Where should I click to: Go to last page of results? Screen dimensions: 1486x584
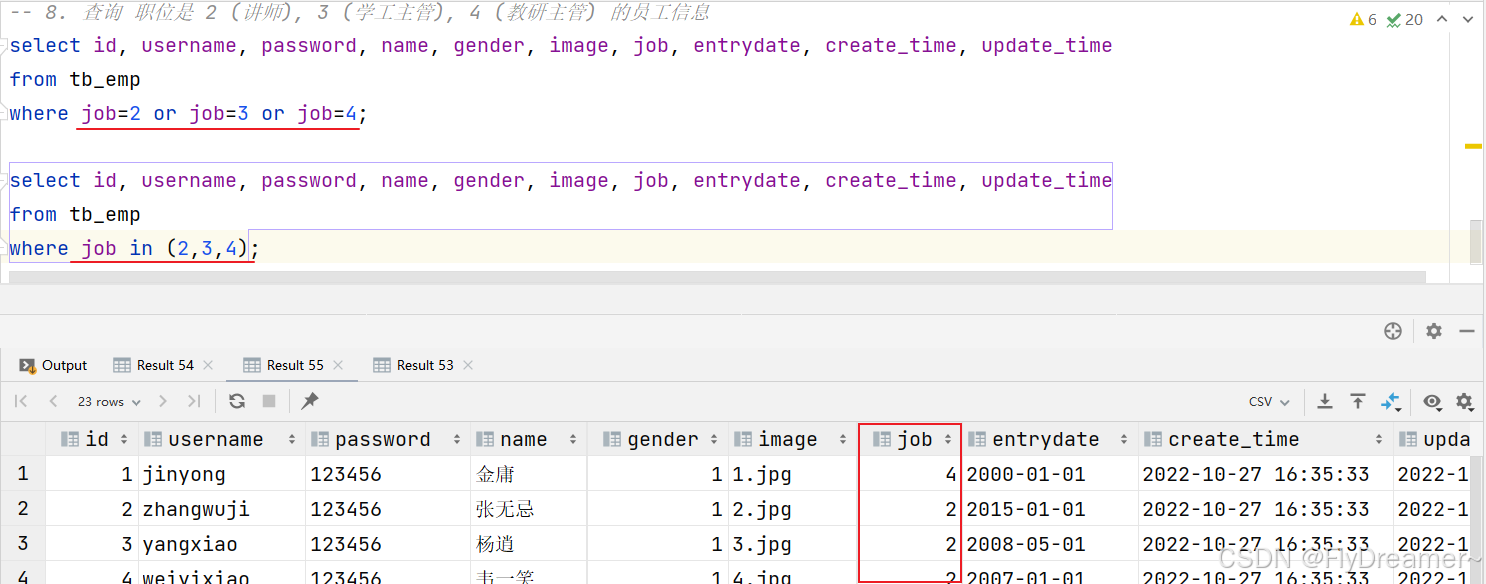[x=194, y=401]
